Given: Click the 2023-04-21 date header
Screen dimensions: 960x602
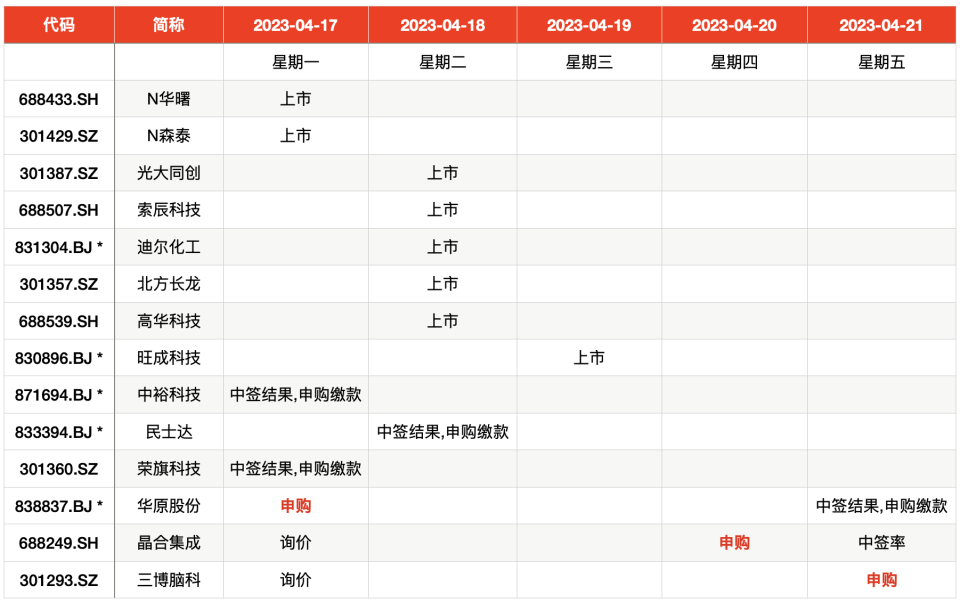Looking at the screenshot, I should 881,25.
